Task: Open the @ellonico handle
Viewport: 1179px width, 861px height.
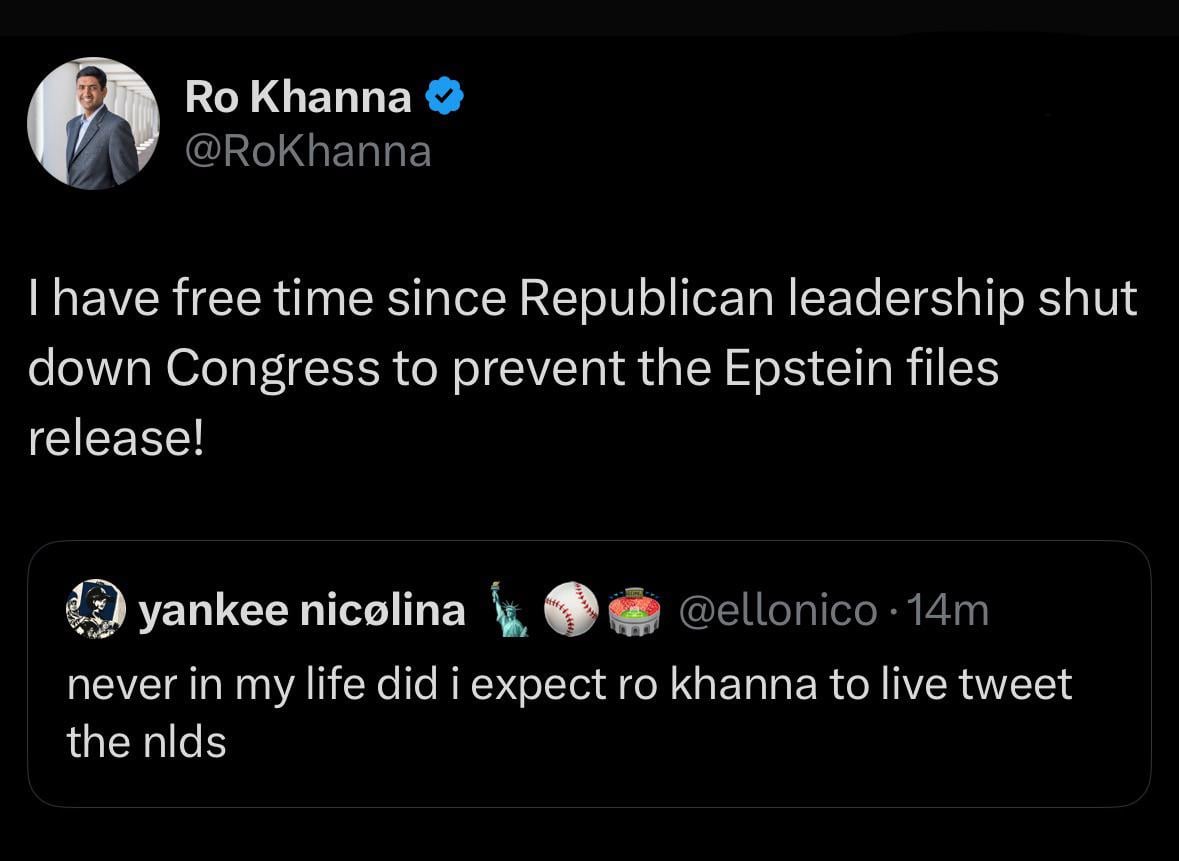Action: click(x=778, y=610)
